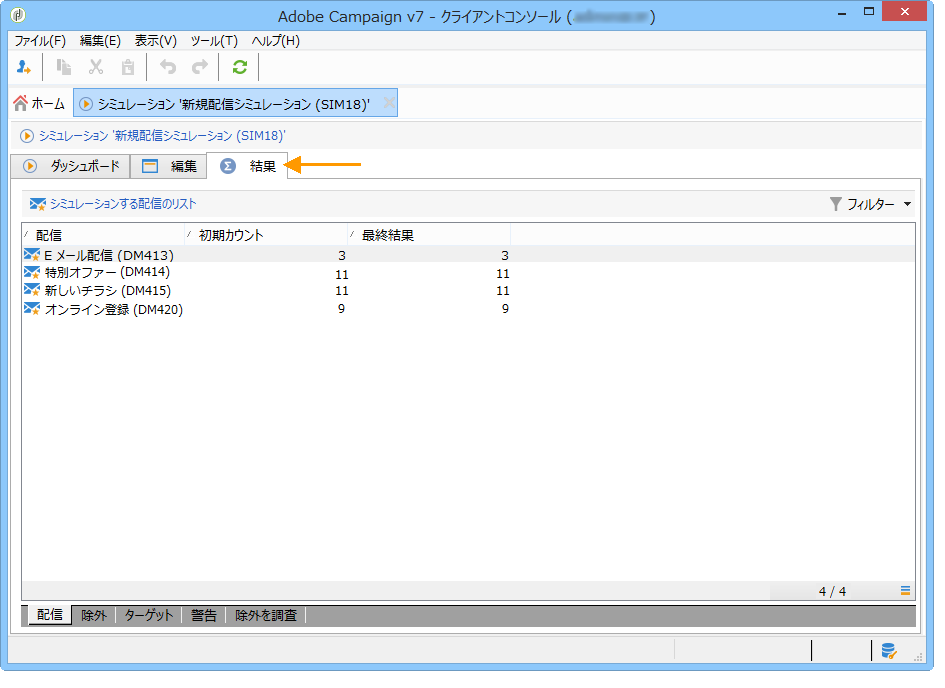
Task: Select the 結果 tab
Action: click(x=247, y=166)
